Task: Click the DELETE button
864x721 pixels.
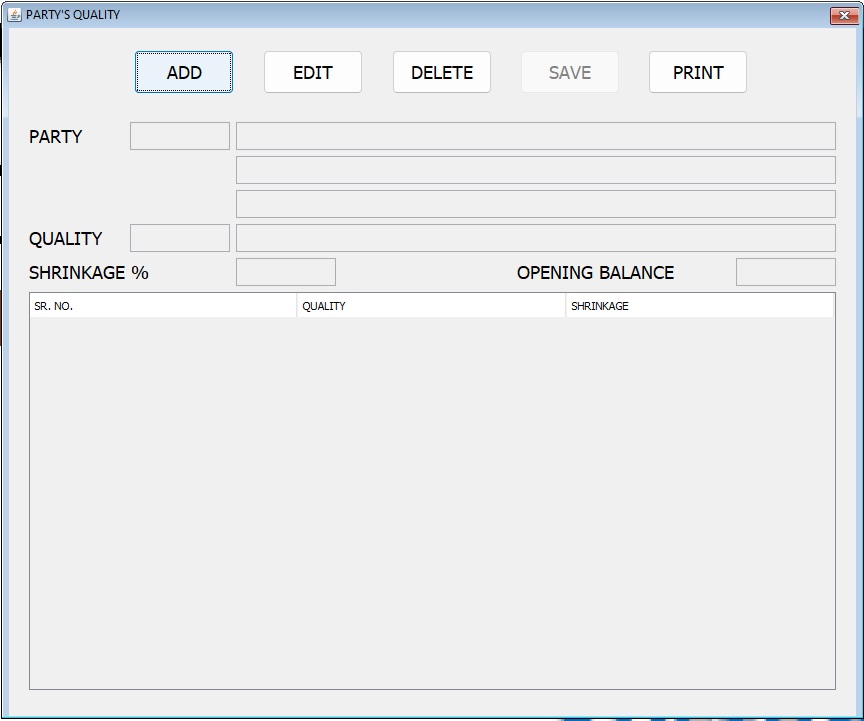Action: click(441, 73)
